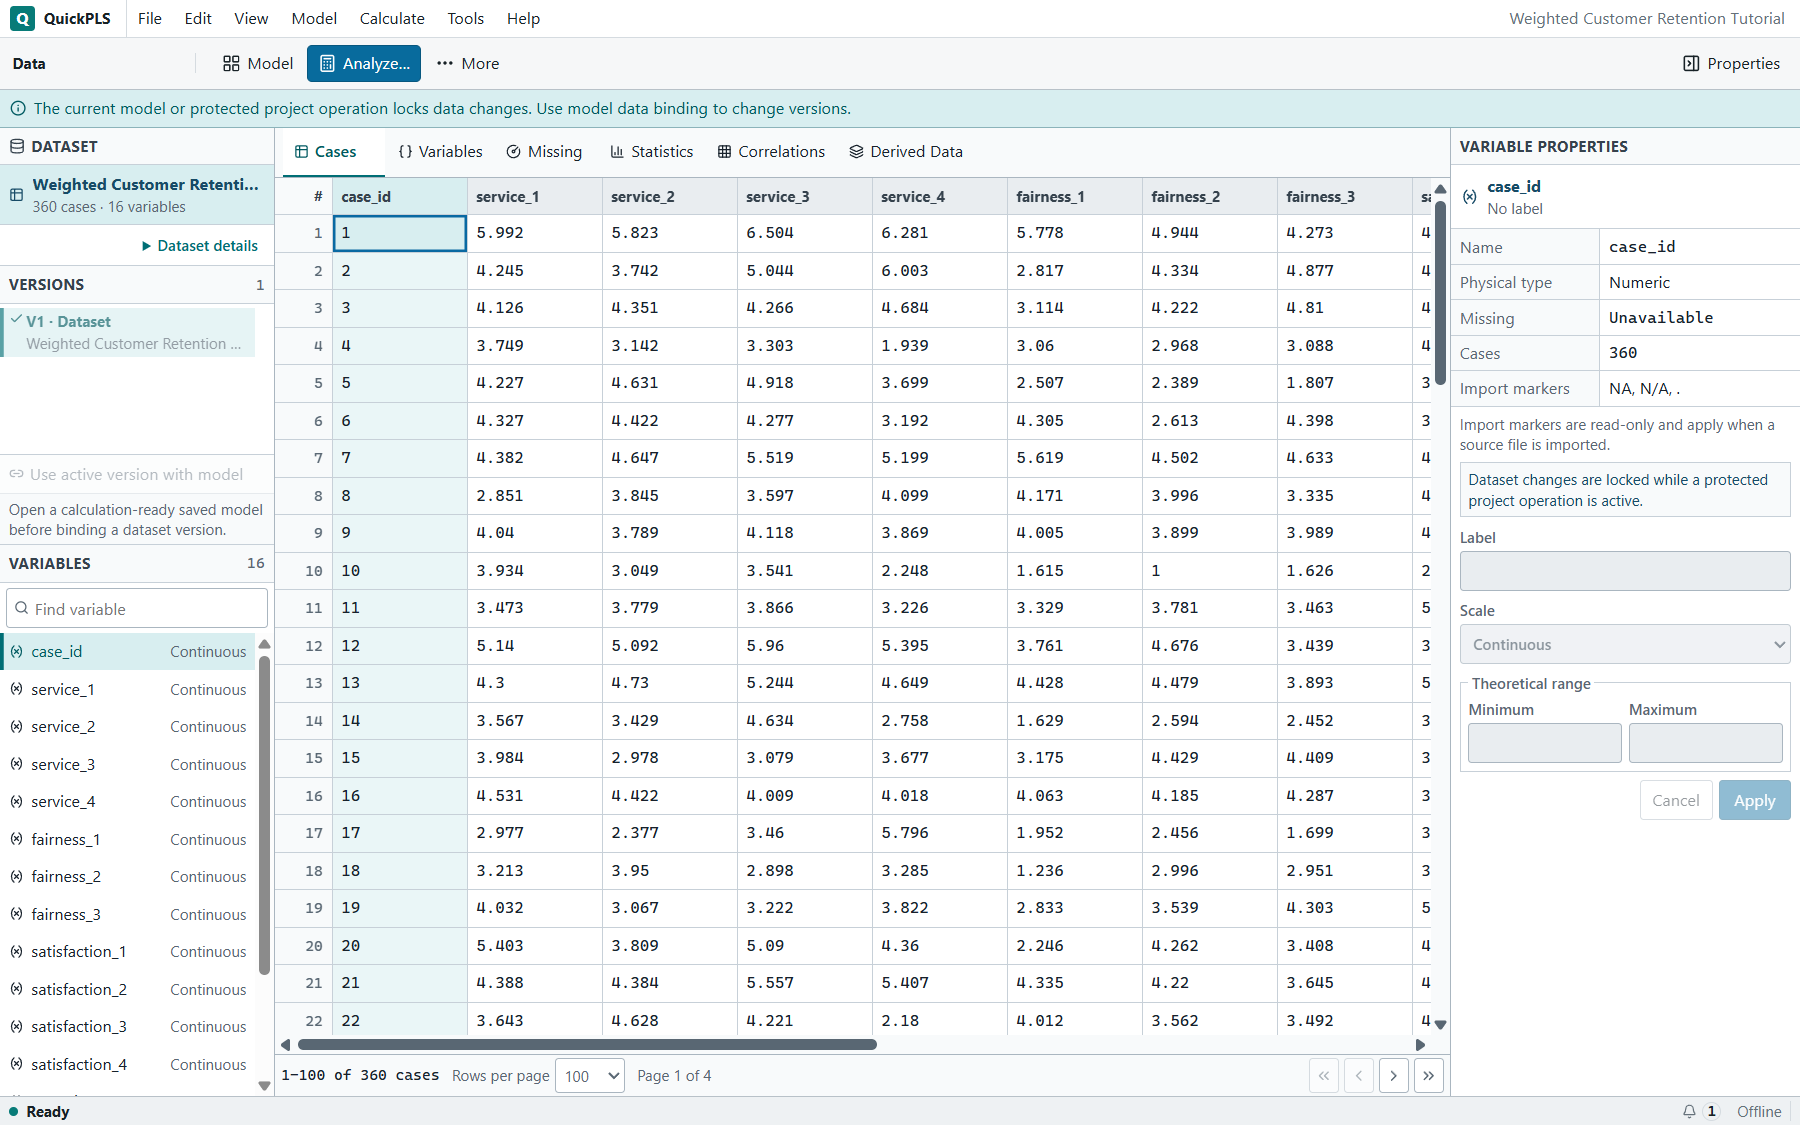Select satisfaction_4 in the variables list

tap(128, 1064)
